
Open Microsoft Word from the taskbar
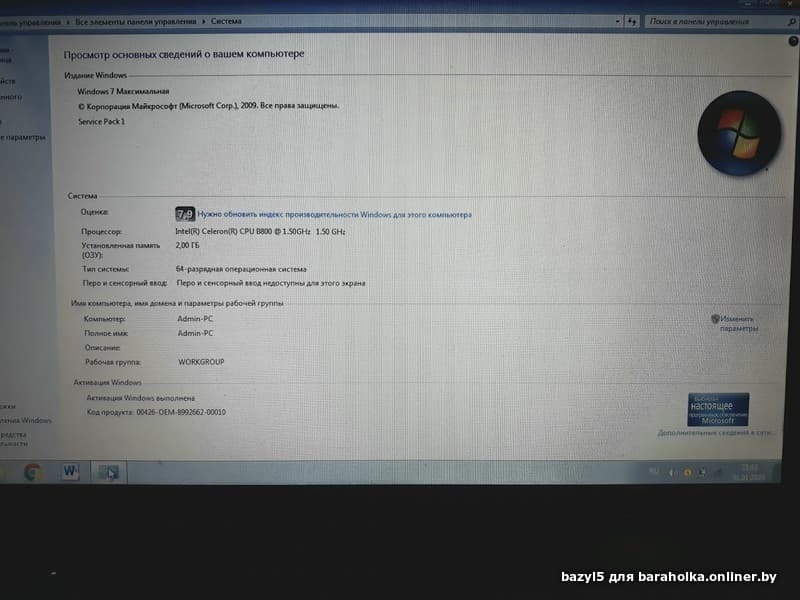click(70, 471)
